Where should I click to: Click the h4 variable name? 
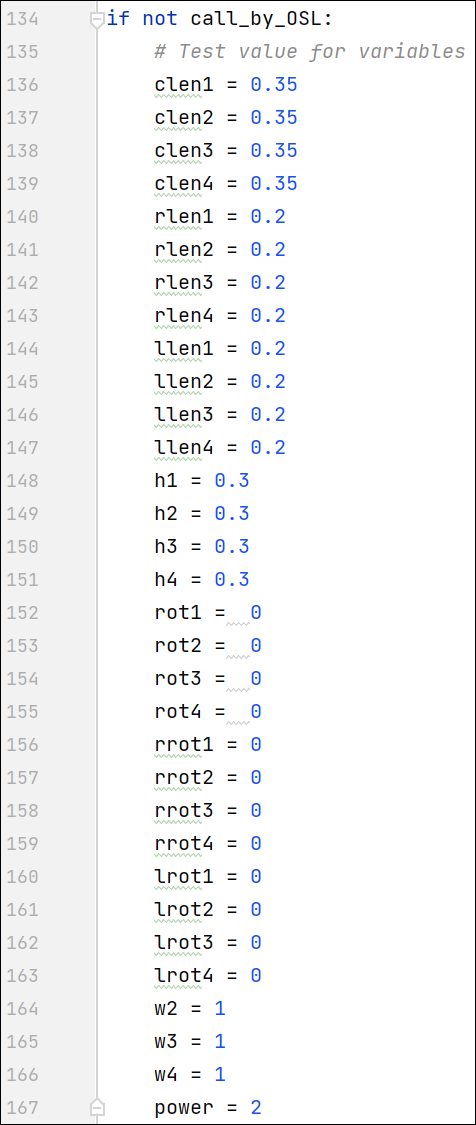pos(166,580)
